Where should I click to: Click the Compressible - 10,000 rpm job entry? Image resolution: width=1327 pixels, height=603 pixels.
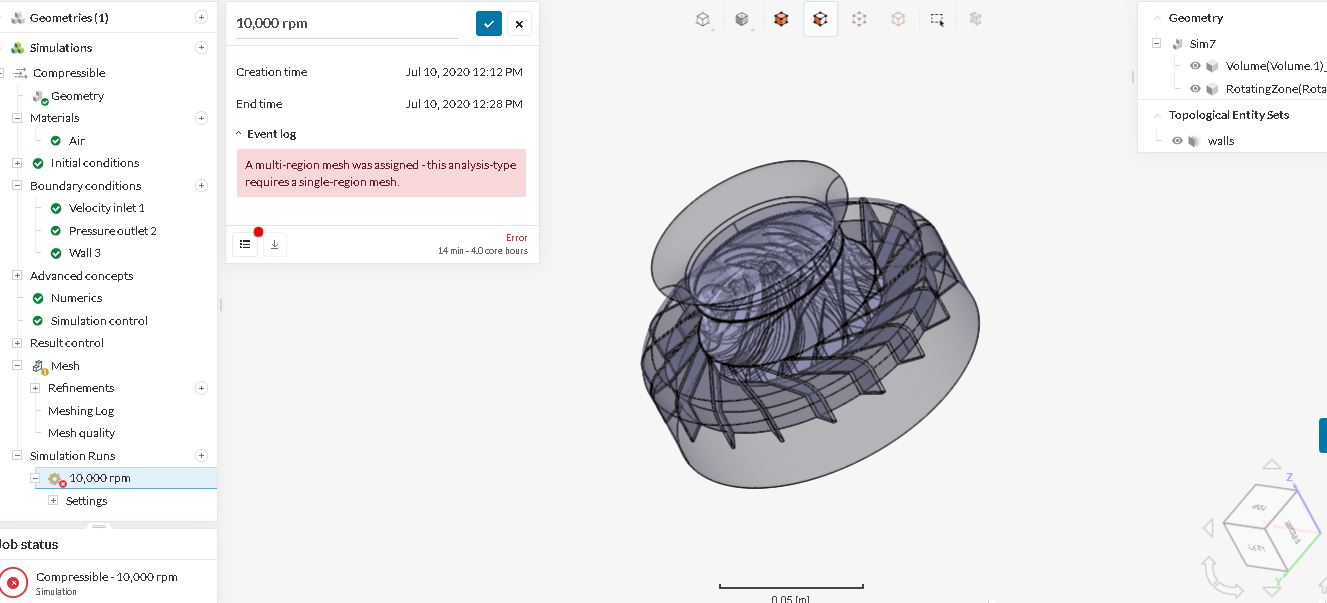107,582
